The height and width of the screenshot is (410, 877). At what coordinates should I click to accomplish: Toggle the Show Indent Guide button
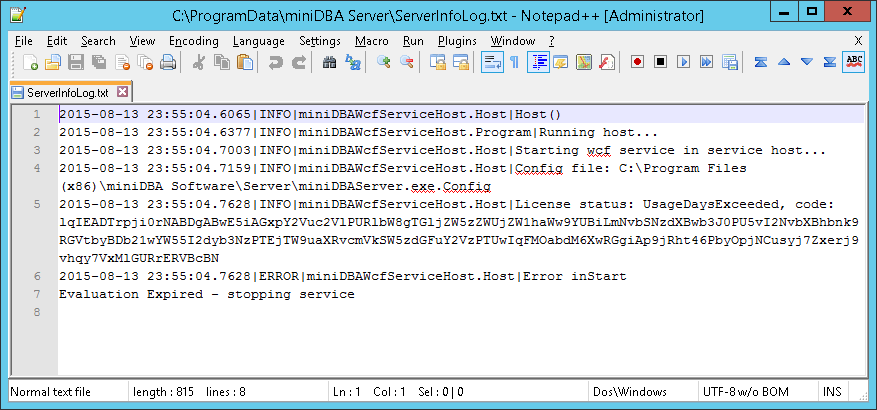coord(538,62)
